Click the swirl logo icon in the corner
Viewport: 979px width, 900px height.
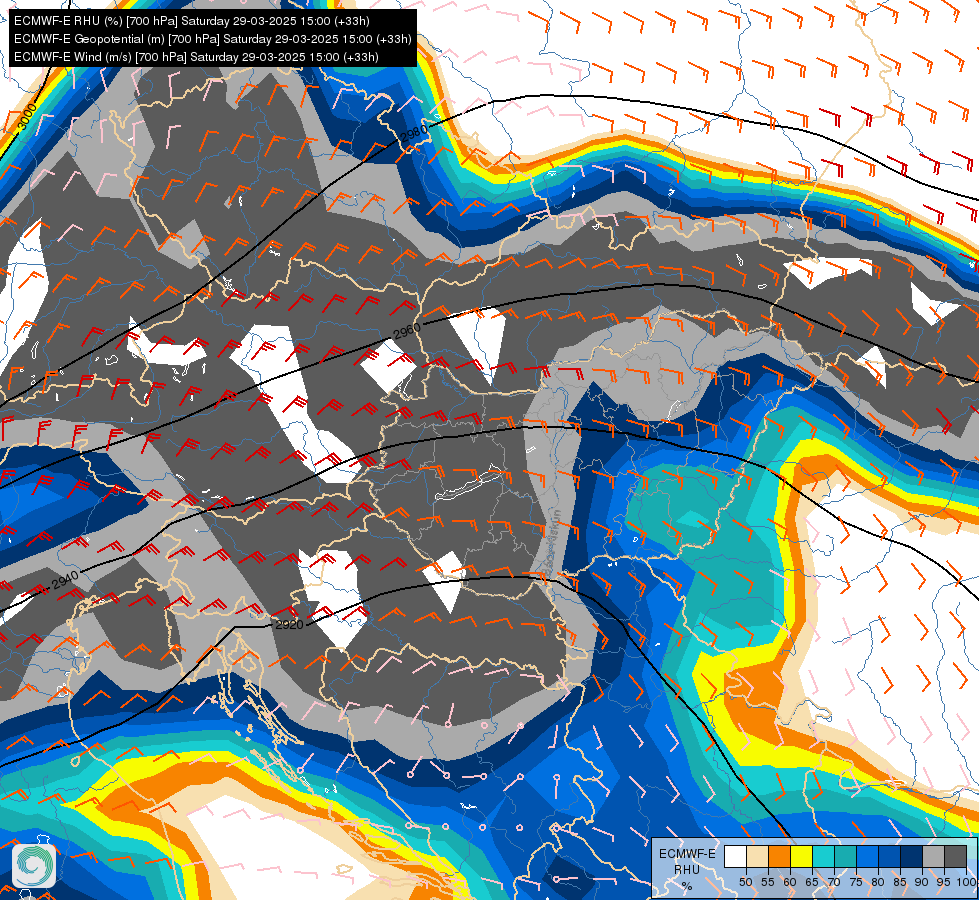(x=34, y=866)
